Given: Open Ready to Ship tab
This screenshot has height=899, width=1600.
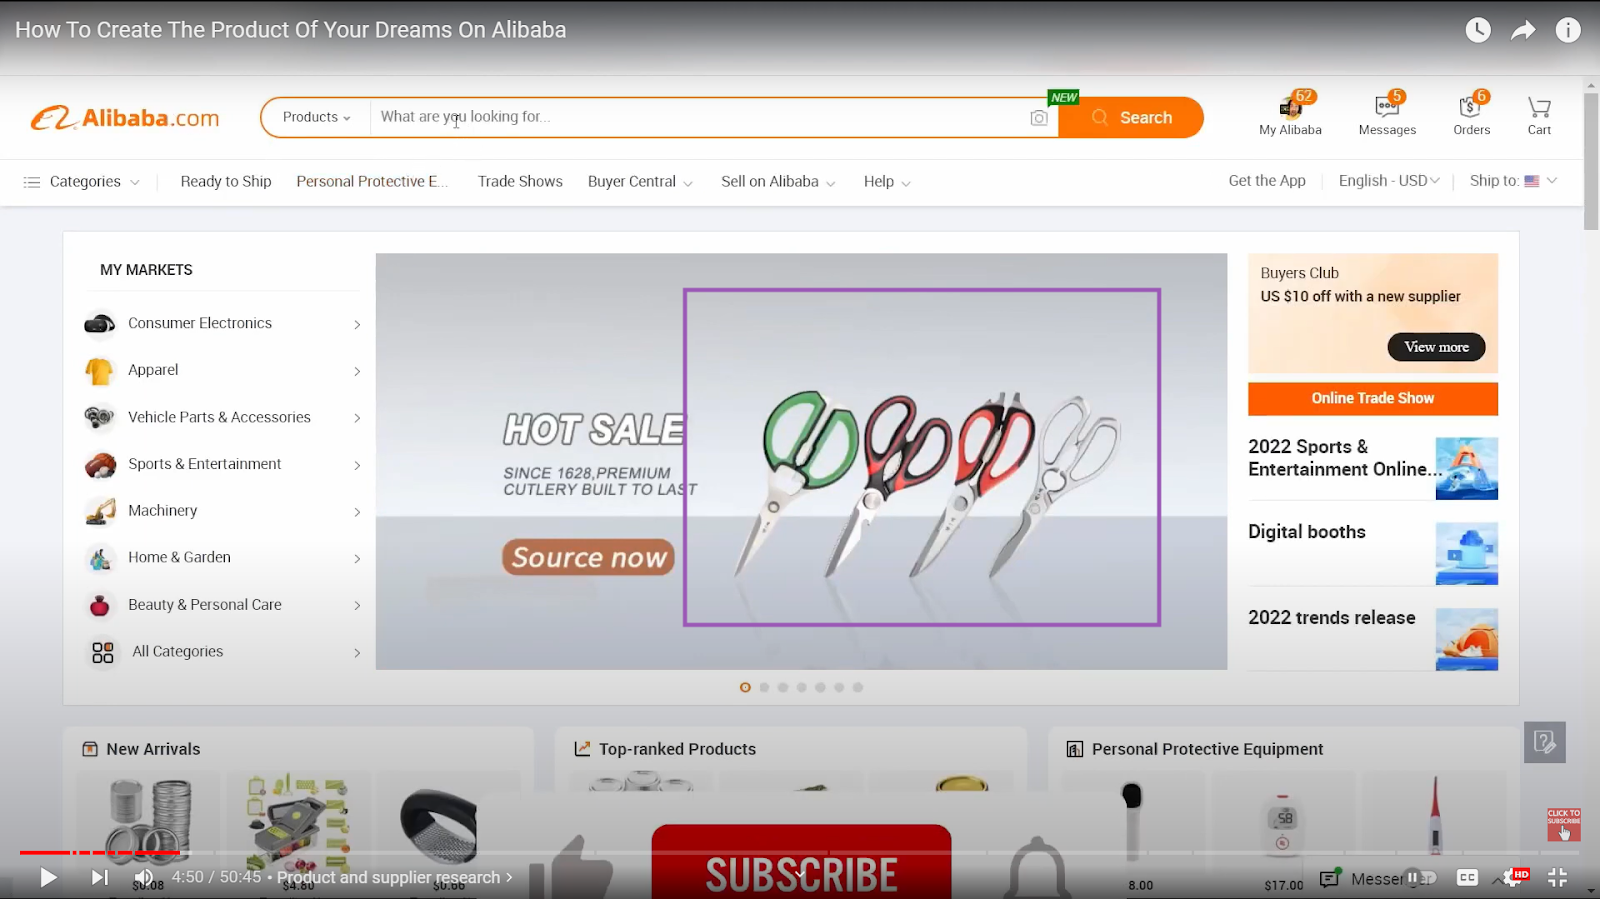Looking at the screenshot, I should pyautogui.click(x=226, y=181).
